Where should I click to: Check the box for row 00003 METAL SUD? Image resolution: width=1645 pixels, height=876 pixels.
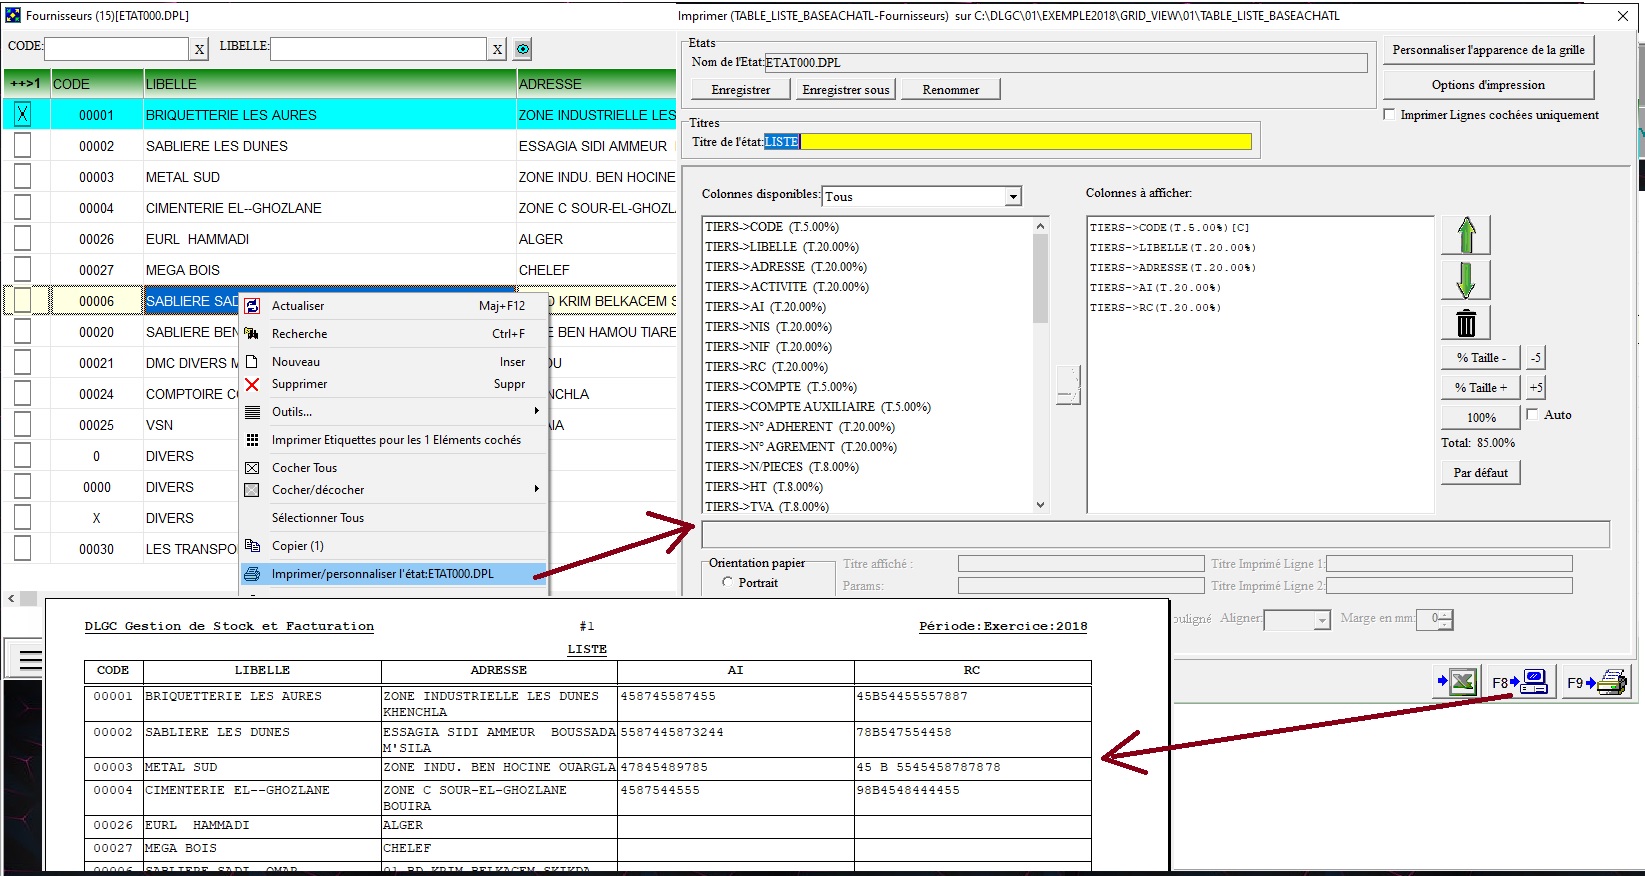tap(22, 177)
